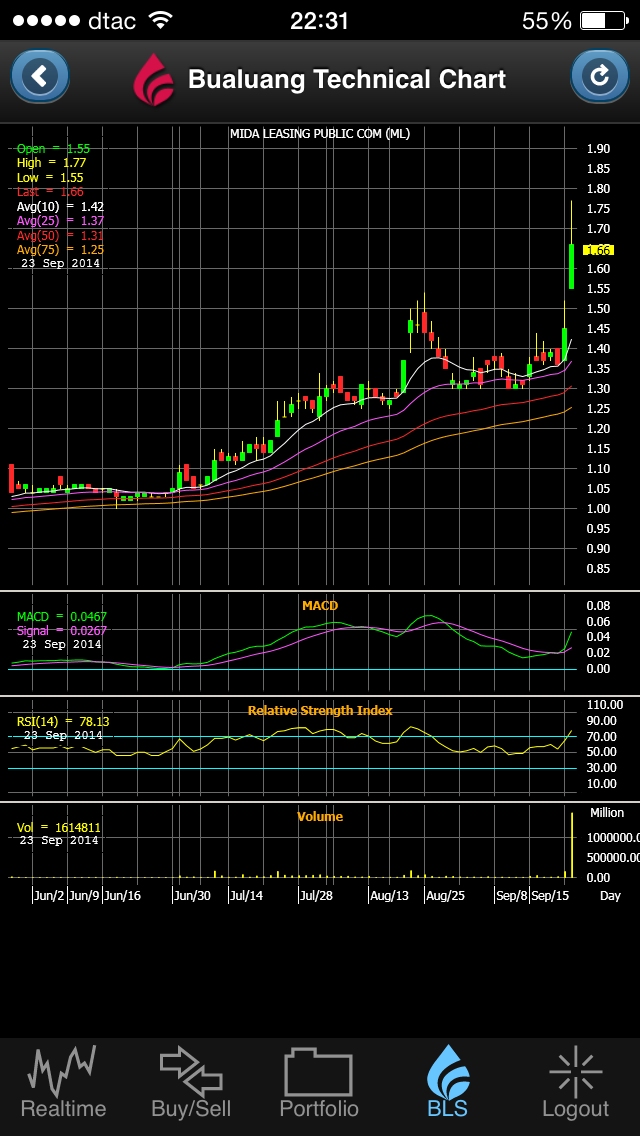This screenshot has width=640, height=1136.
Task: Tap the Avg(10) = 1.42 legend
Action: pyautogui.click(x=60, y=206)
